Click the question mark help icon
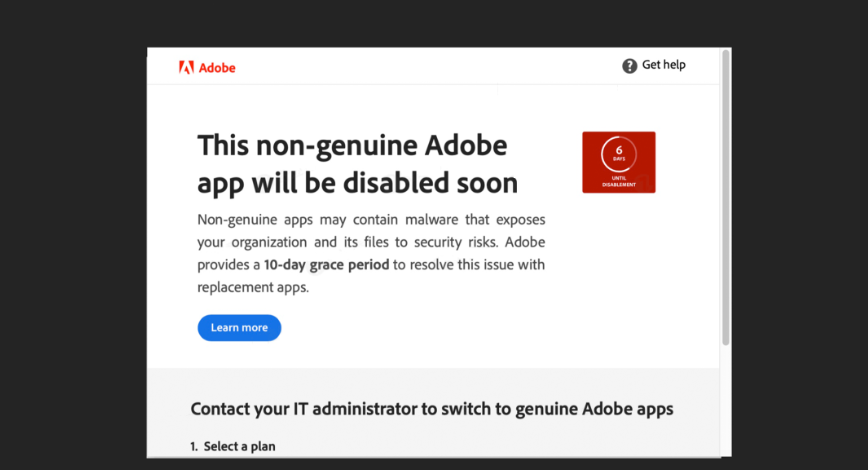868x470 pixels. (629, 66)
